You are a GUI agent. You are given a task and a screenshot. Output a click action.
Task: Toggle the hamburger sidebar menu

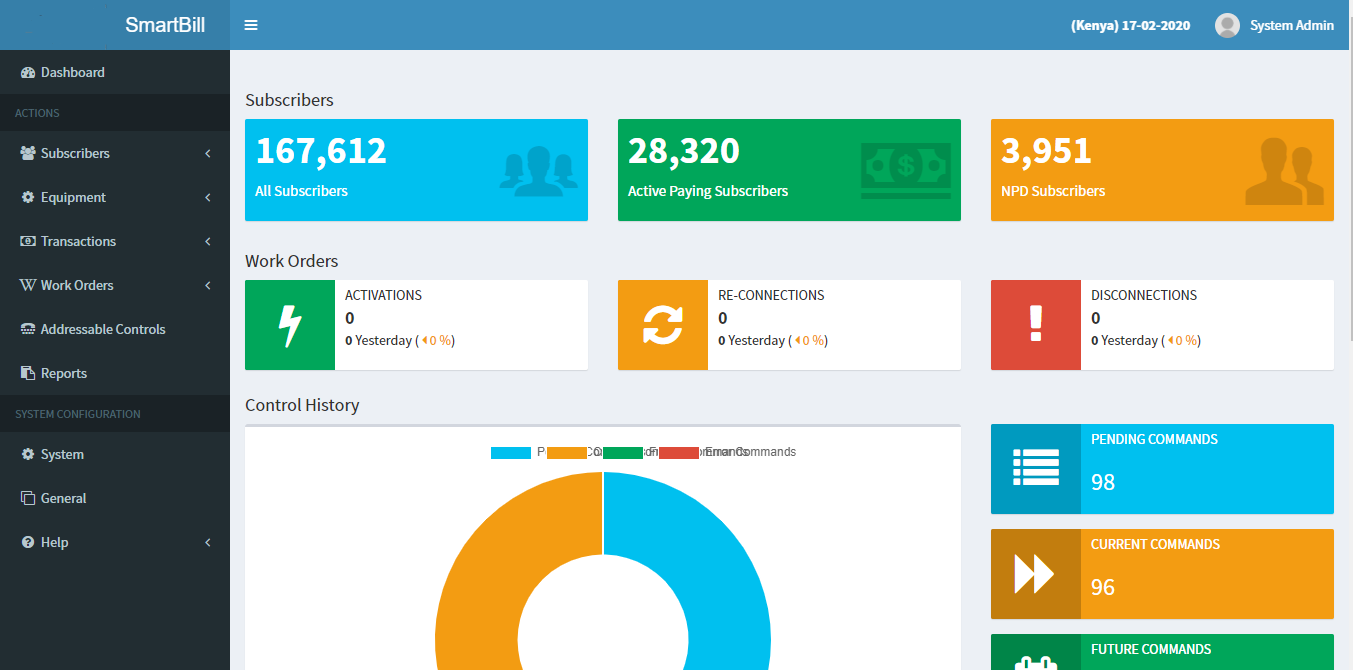[x=251, y=25]
